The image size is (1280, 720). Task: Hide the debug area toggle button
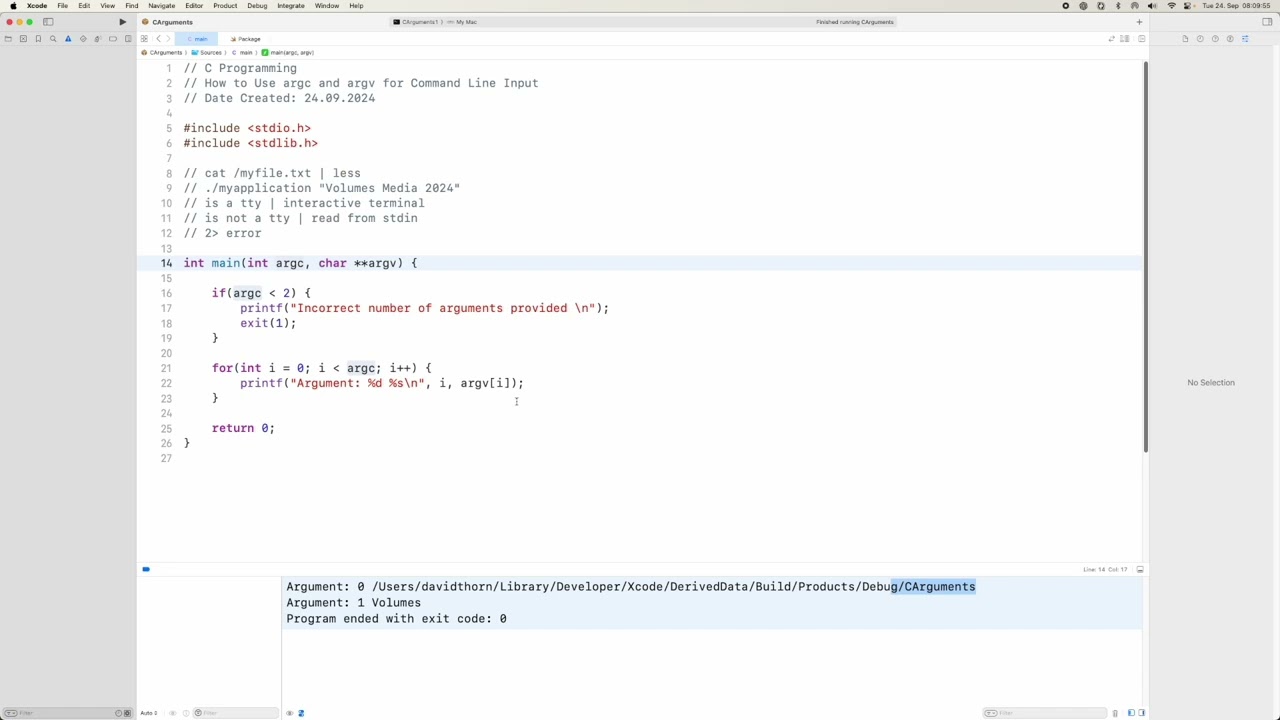pos(1140,569)
